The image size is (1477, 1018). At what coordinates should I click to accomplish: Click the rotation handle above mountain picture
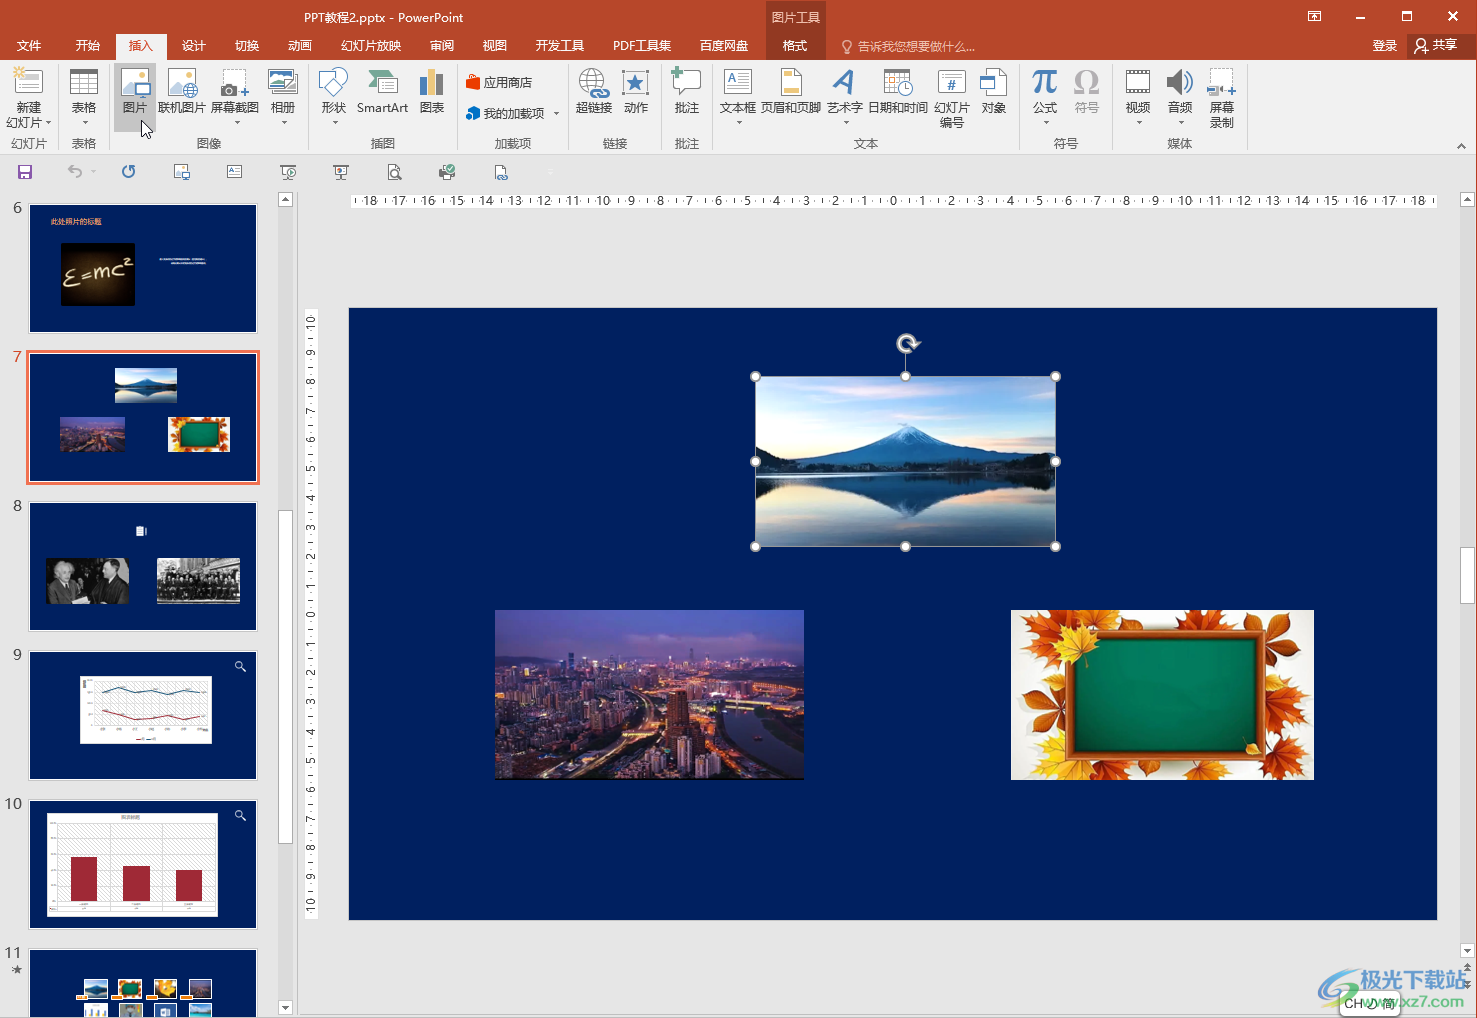(x=907, y=344)
